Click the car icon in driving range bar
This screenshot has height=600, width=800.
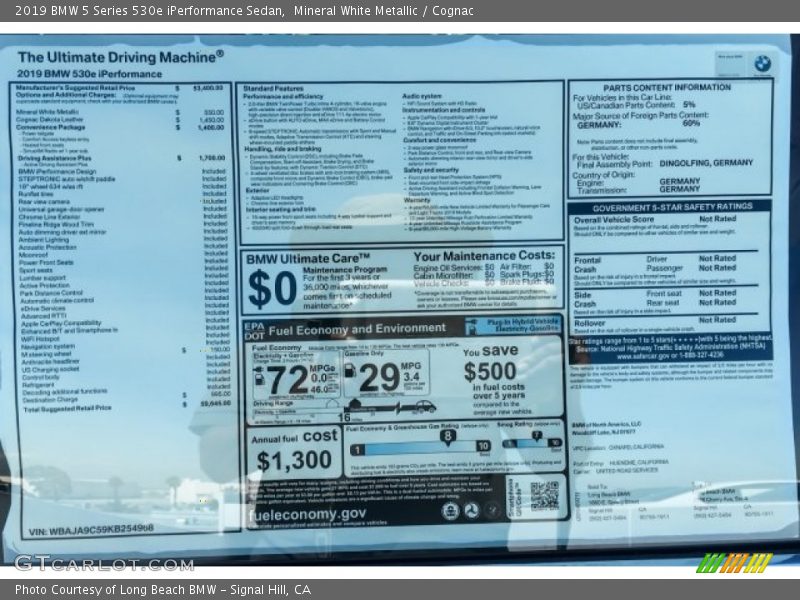[424, 407]
